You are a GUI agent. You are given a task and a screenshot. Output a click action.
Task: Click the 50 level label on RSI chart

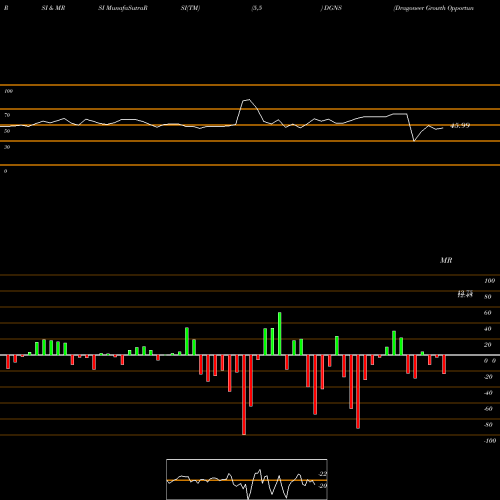click(x=7, y=131)
